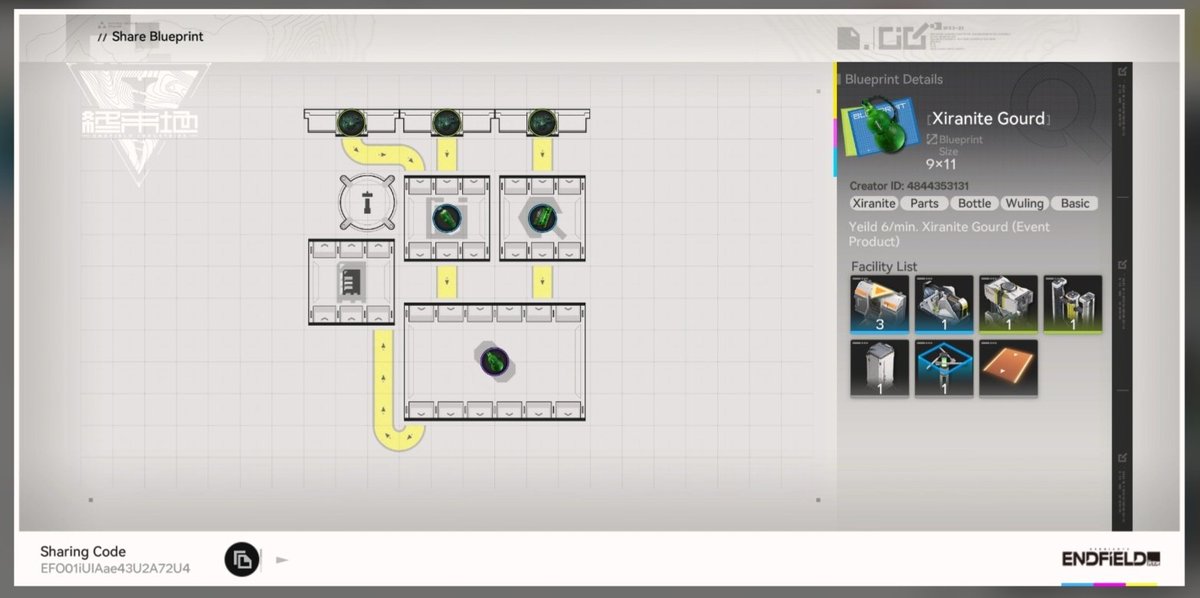Click the Yield 6/min description text
1200x598 pixels.
pyautogui.click(x=949, y=234)
